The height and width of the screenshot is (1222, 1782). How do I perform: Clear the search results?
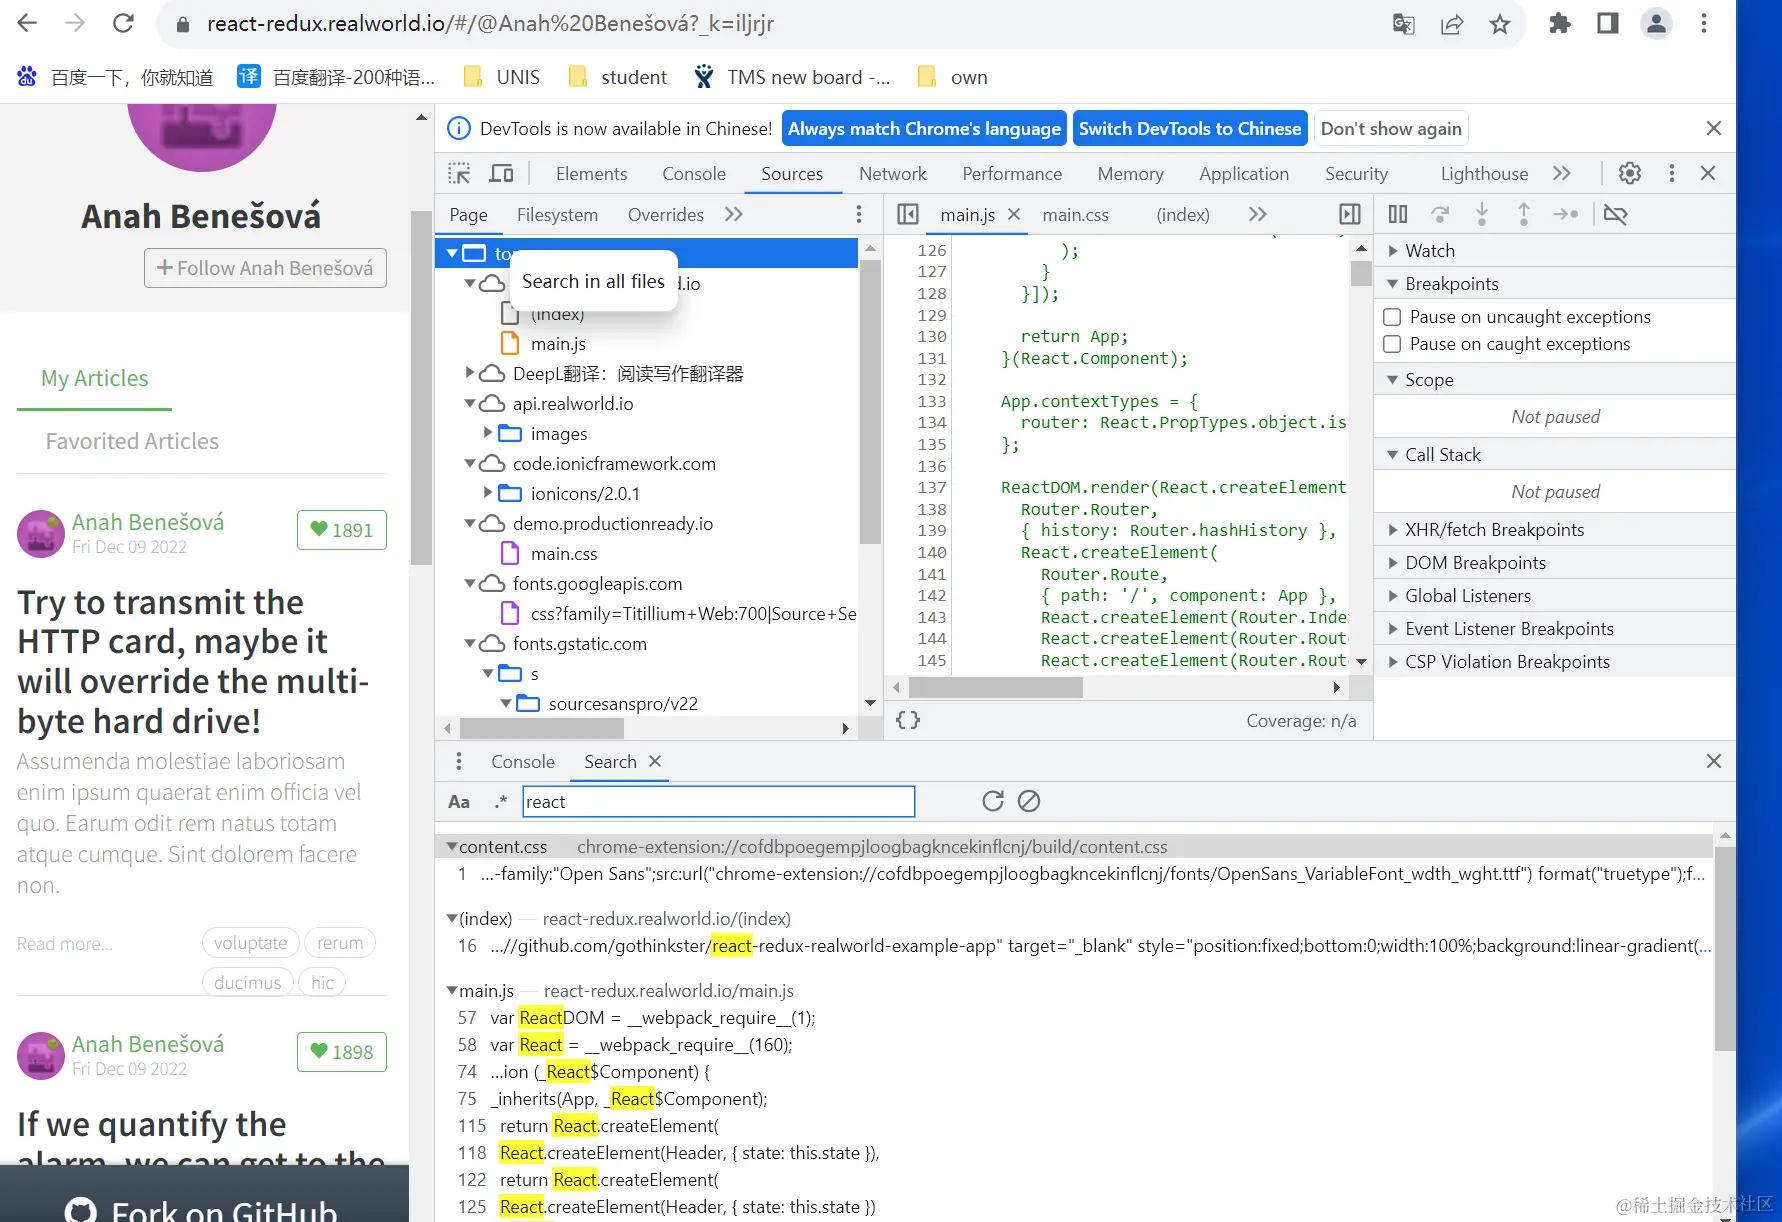1029,801
